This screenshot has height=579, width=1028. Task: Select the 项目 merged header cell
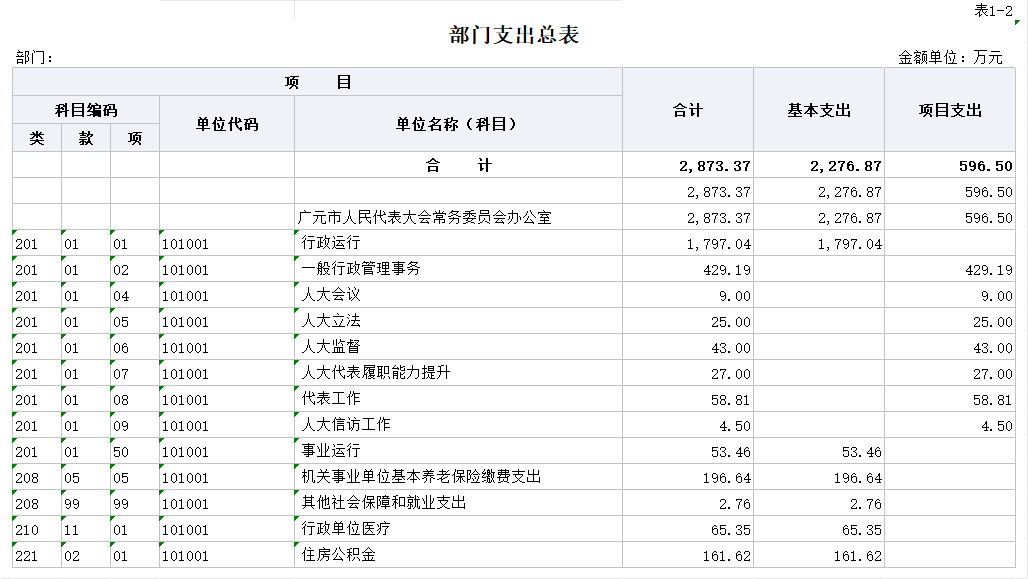[x=317, y=83]
